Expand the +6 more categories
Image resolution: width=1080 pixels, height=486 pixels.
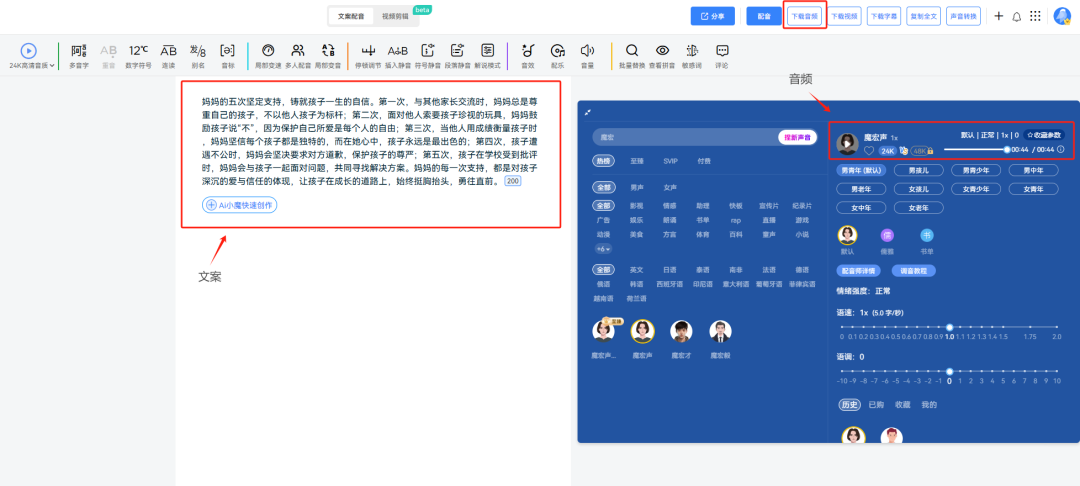click(x=603, y=249)
